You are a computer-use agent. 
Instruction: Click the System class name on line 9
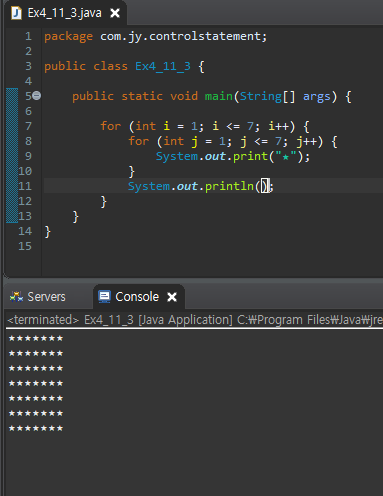[177, 156]
